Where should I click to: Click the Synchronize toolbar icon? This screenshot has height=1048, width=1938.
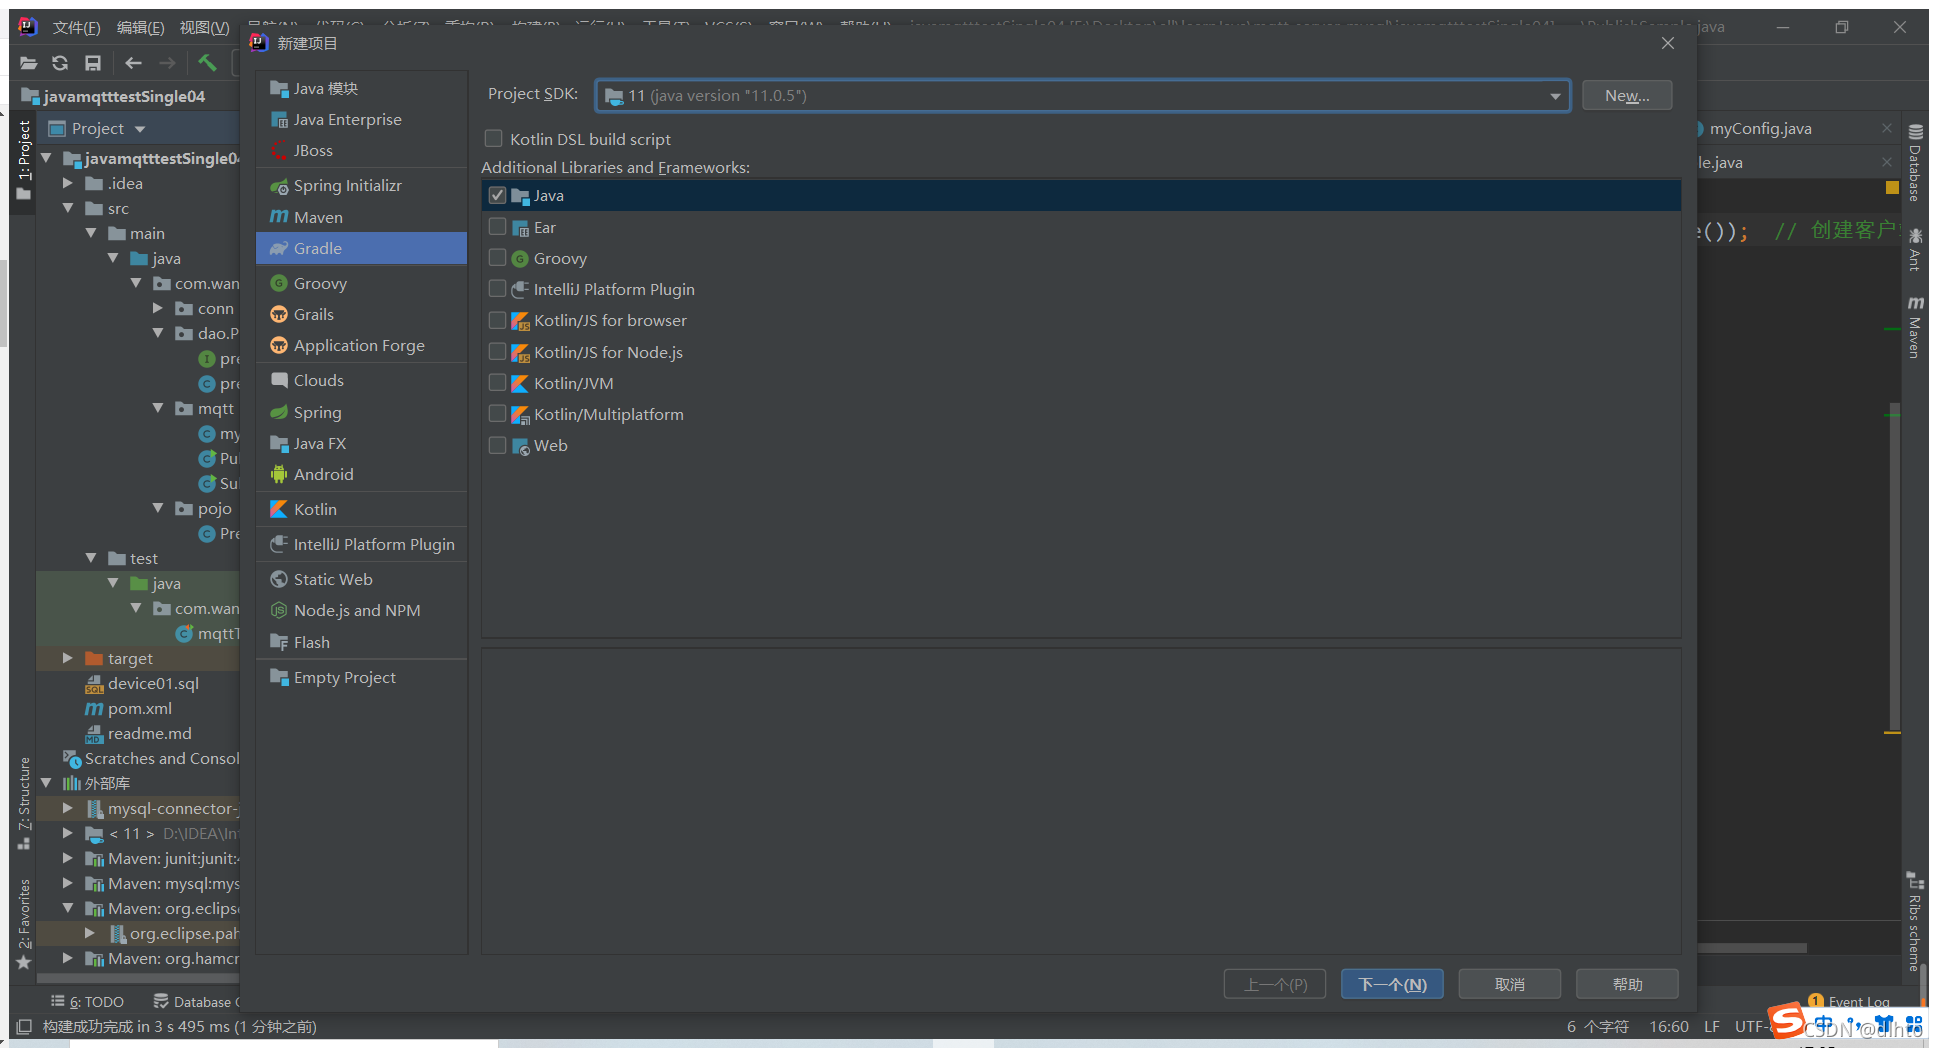[x=60, y=63]
